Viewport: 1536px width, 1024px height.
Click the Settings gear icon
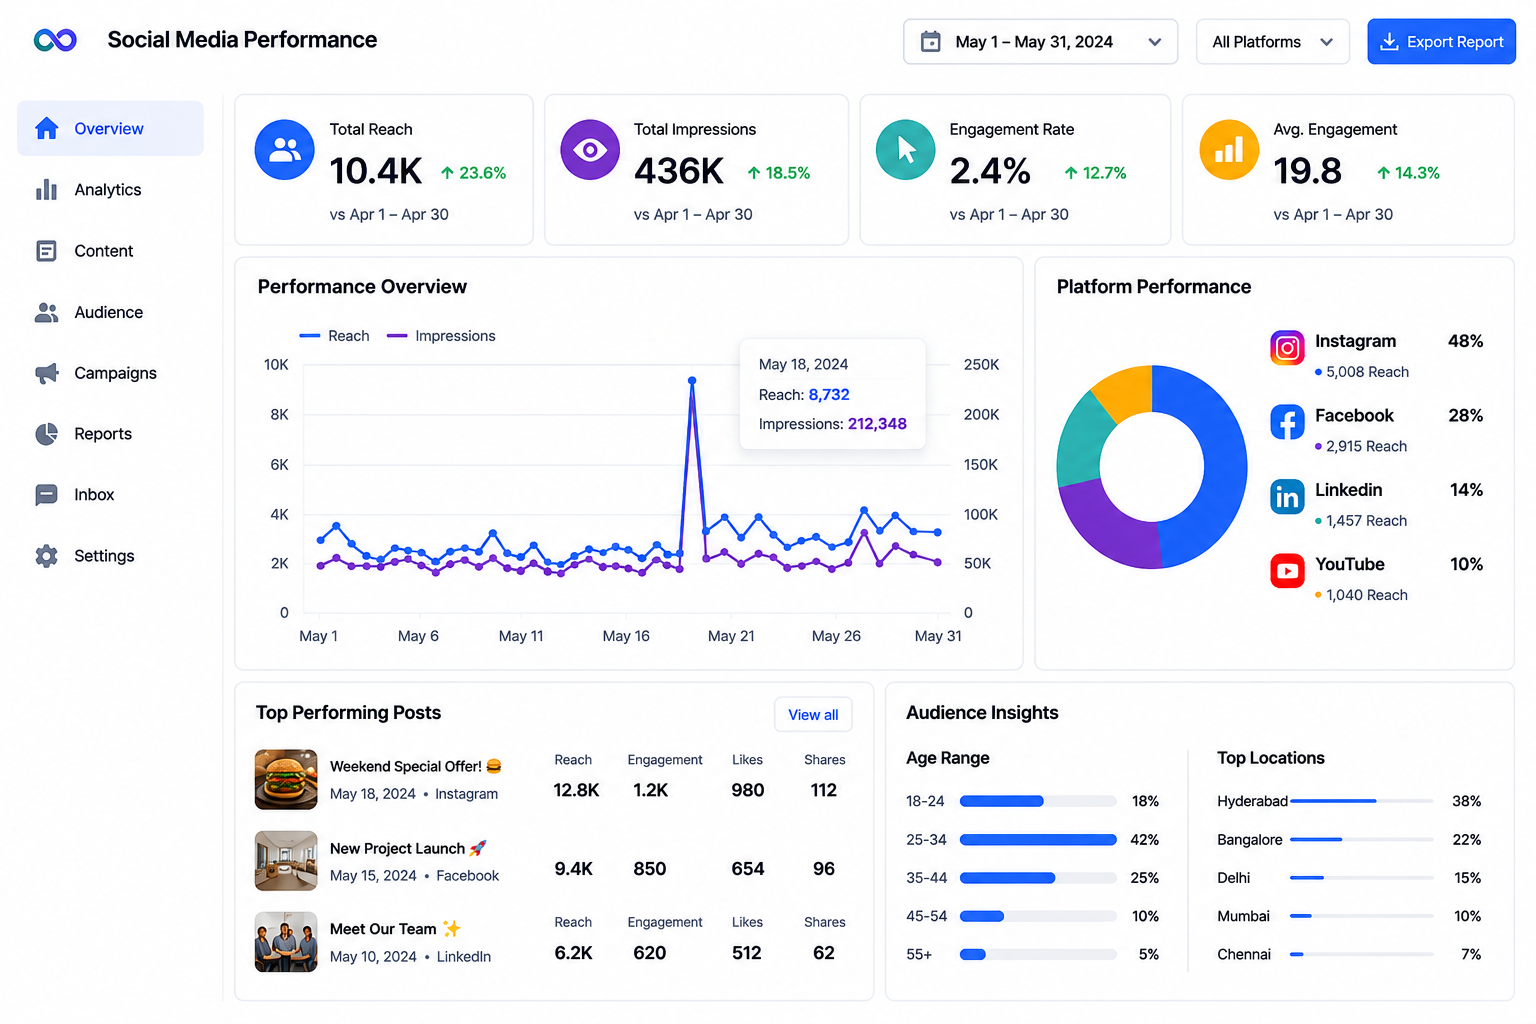pos(46,556)
